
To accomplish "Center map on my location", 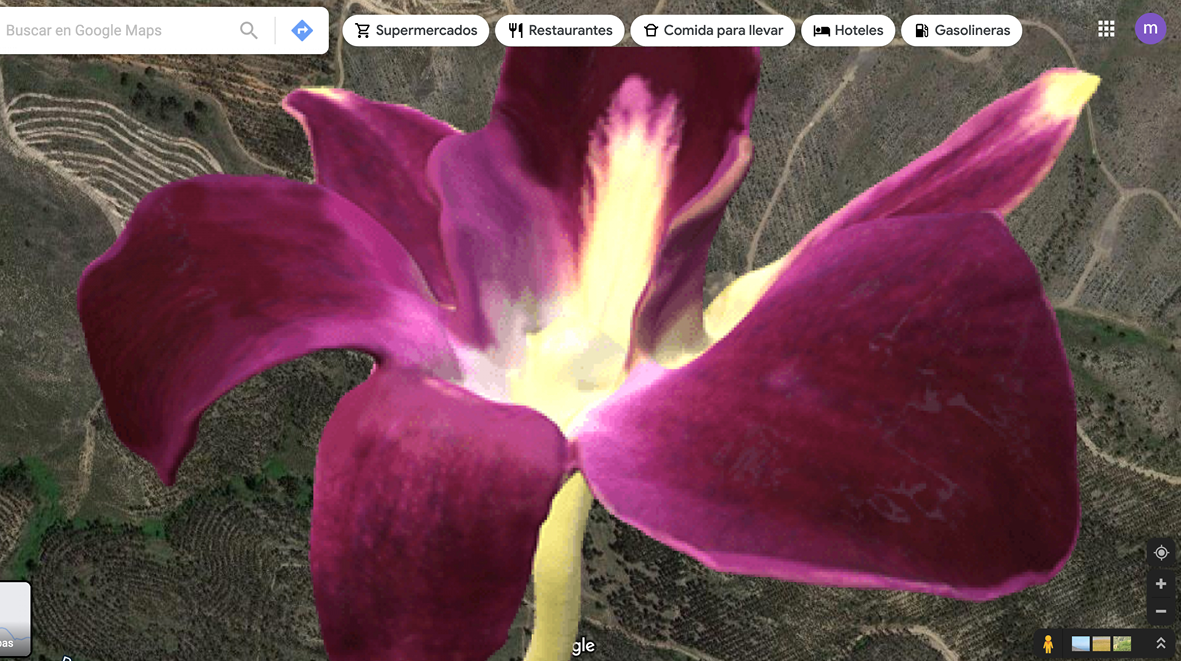I will click(x=1161, y=553).
